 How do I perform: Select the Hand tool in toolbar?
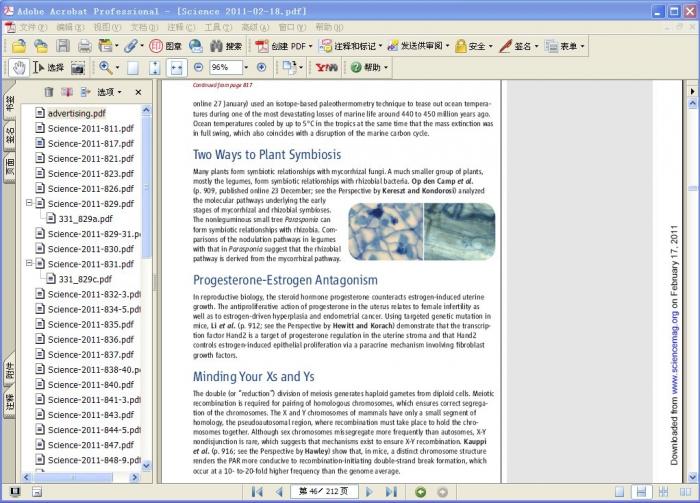(x=18, y=68)
